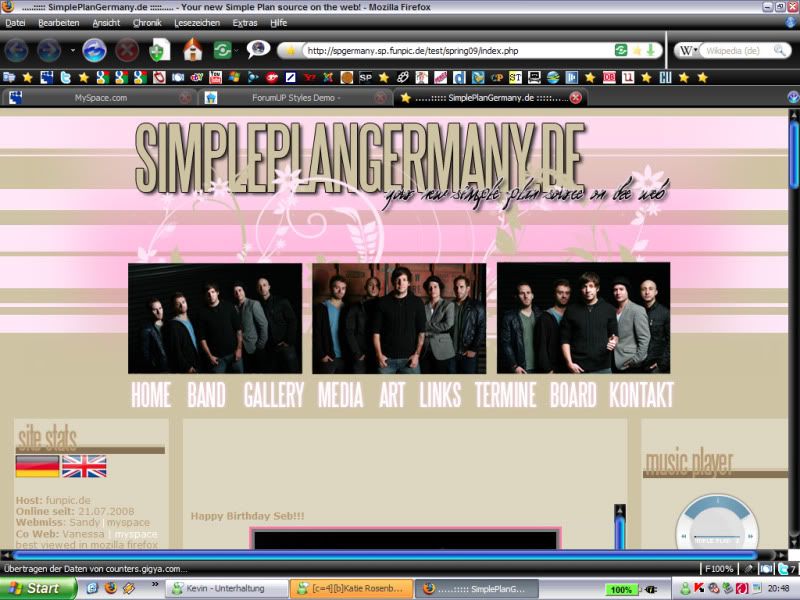The image size is (800, 600).
Task: Open the Windows Start button
Action: (38, 588)
